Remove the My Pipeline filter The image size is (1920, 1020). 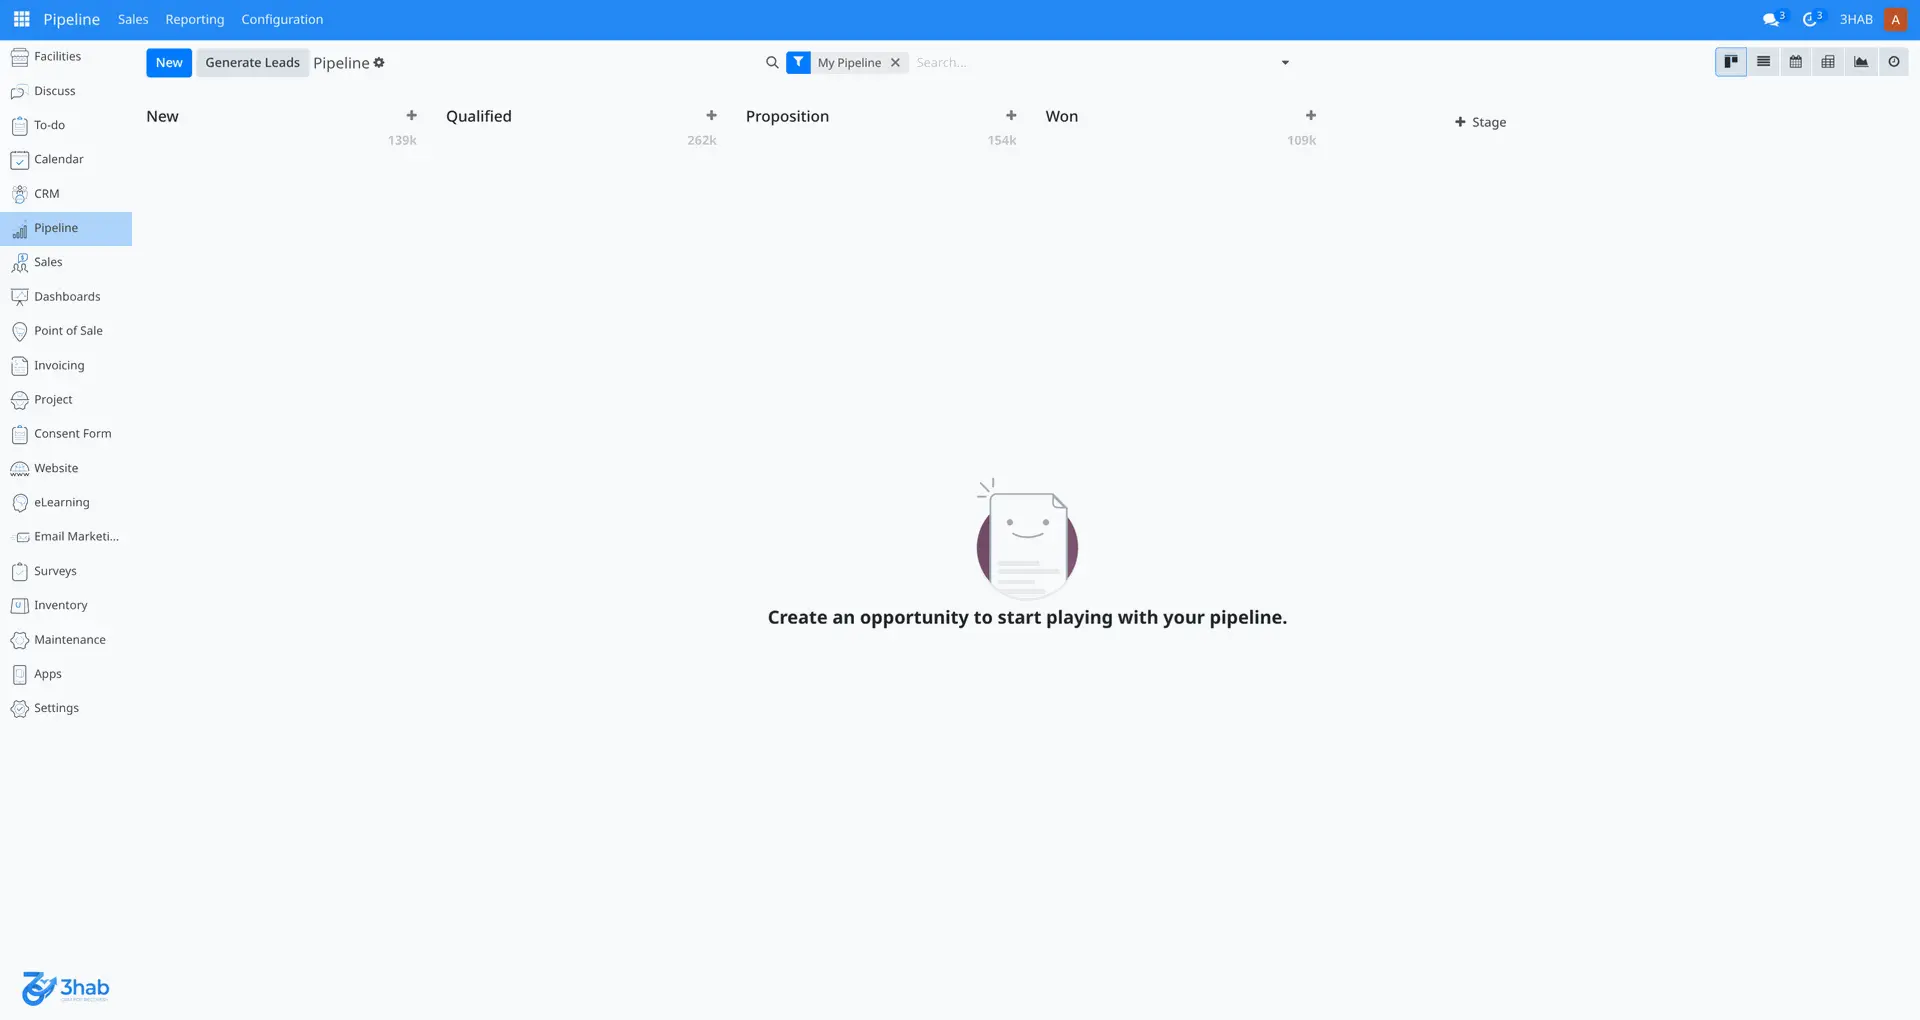(x=895, y=63)
